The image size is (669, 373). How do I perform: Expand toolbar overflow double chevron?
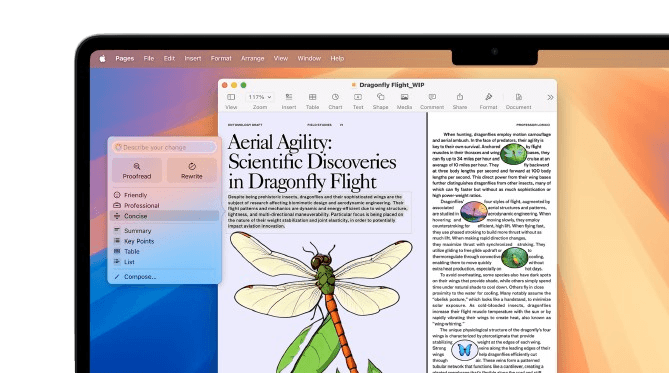pyautogui.click(x=550, y=97)
